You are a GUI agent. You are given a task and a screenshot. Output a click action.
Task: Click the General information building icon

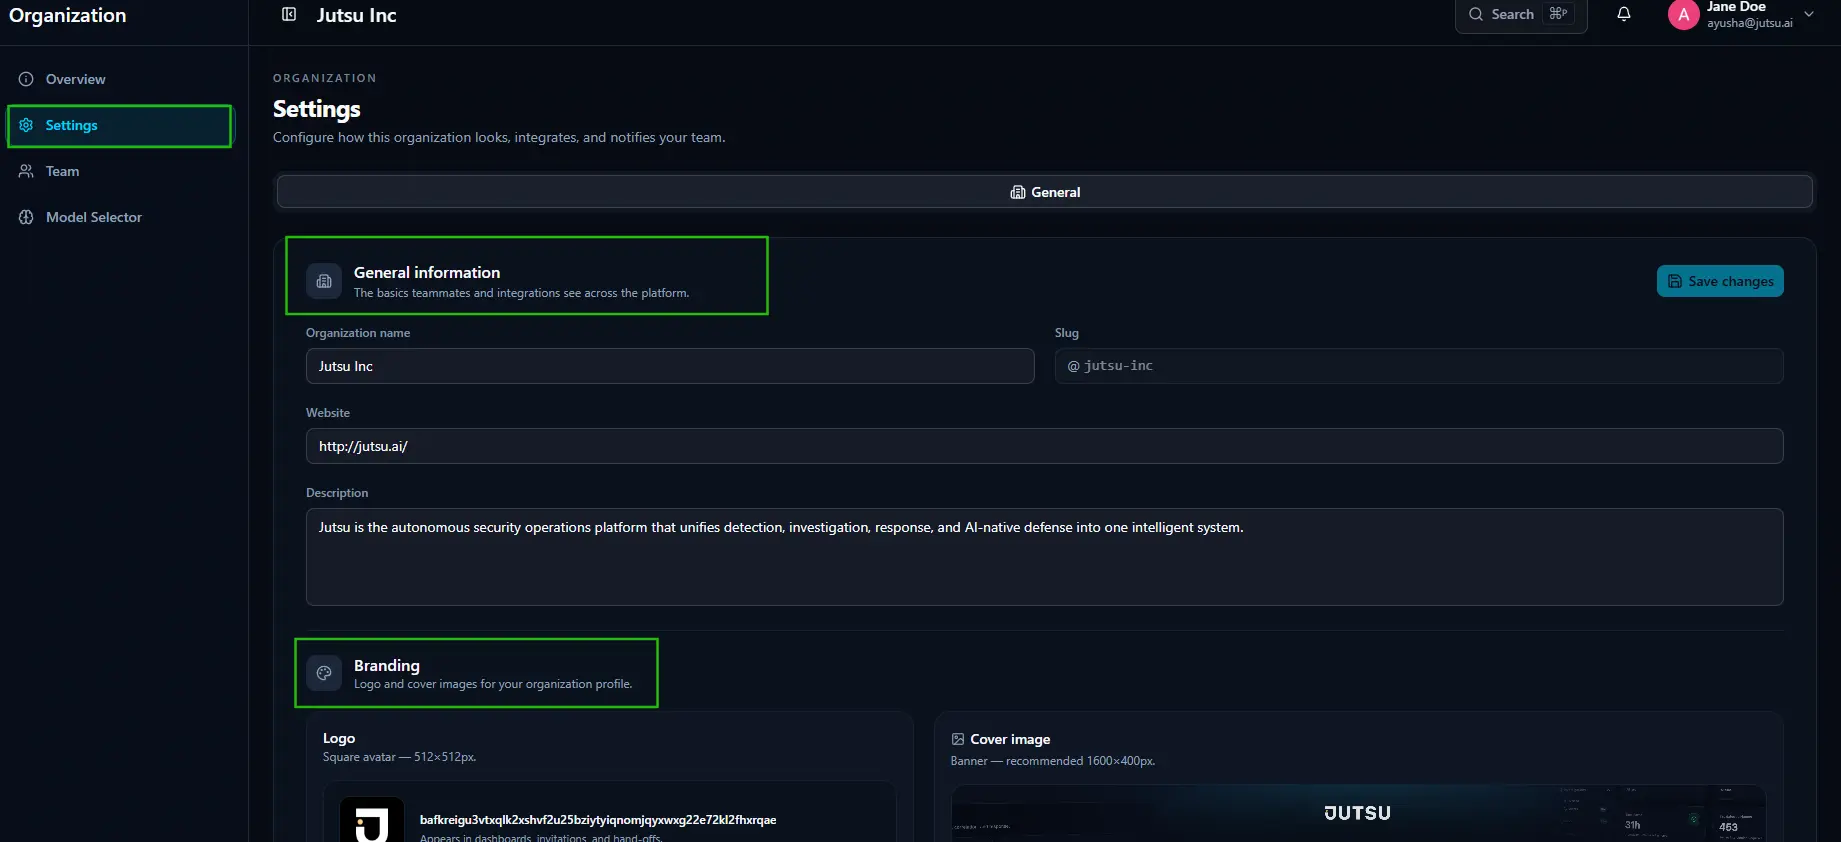coord(324,281)
